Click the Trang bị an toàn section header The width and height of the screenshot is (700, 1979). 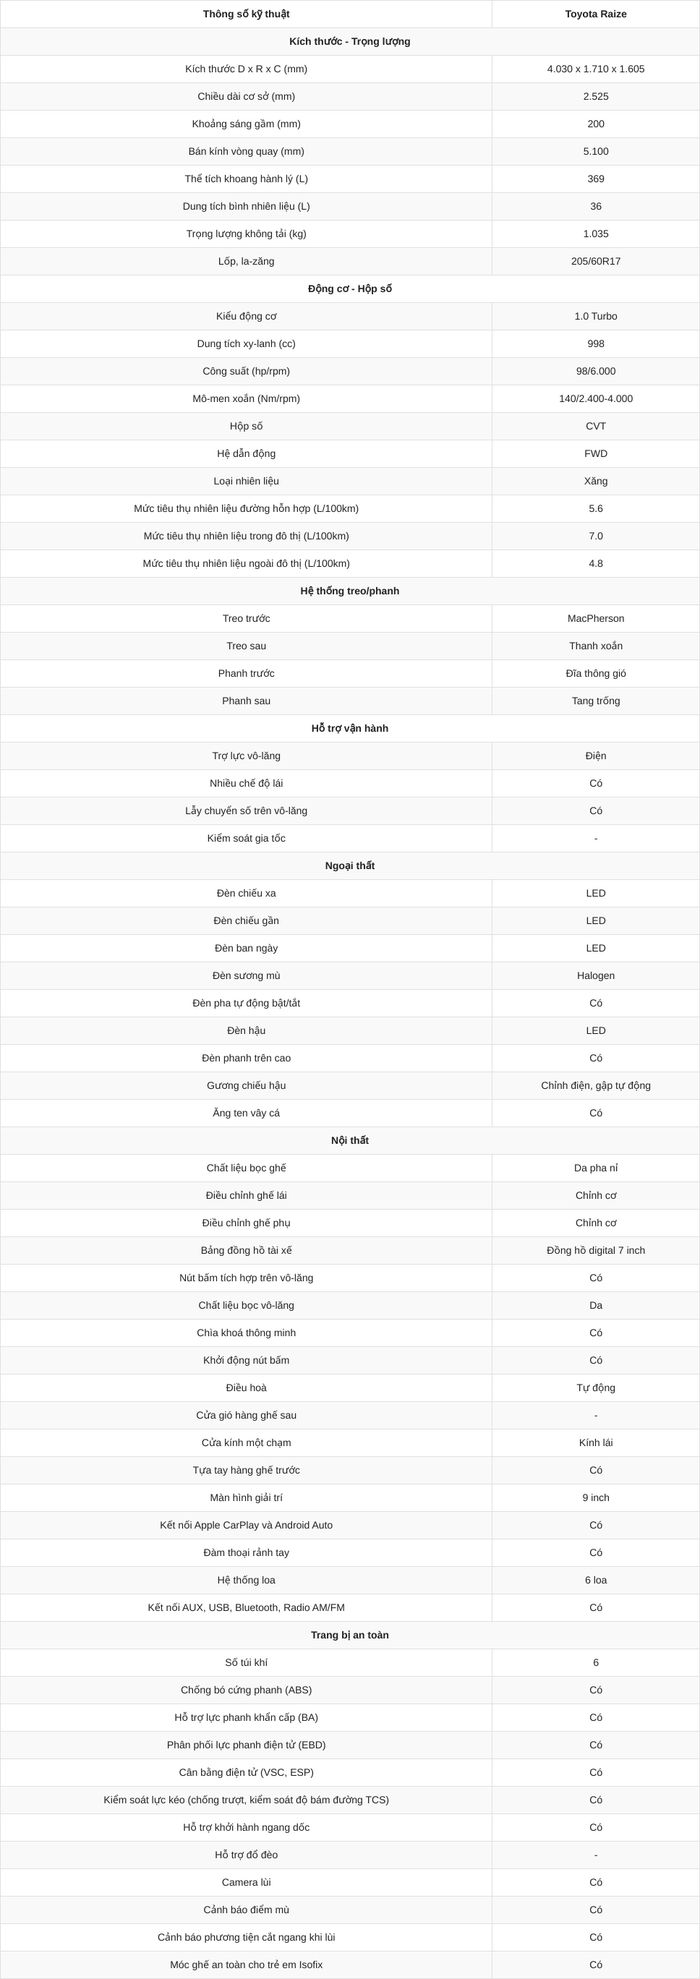(350, 1635)
